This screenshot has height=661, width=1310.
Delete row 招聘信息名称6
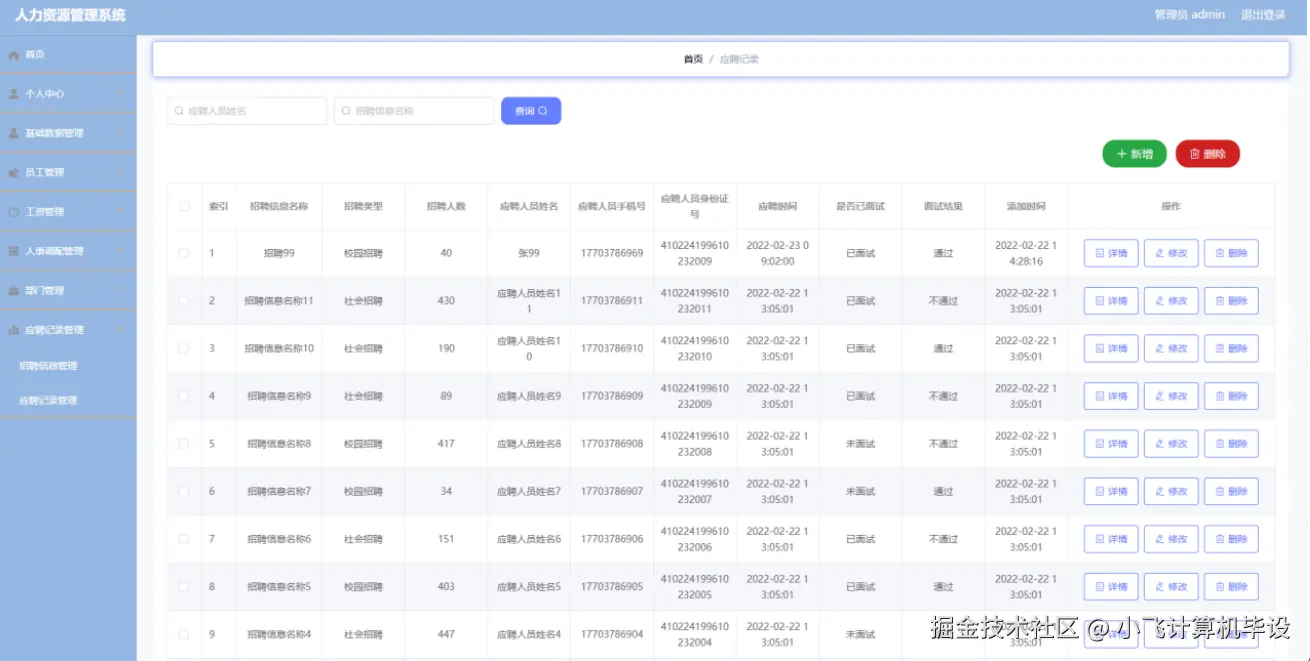1231,539
